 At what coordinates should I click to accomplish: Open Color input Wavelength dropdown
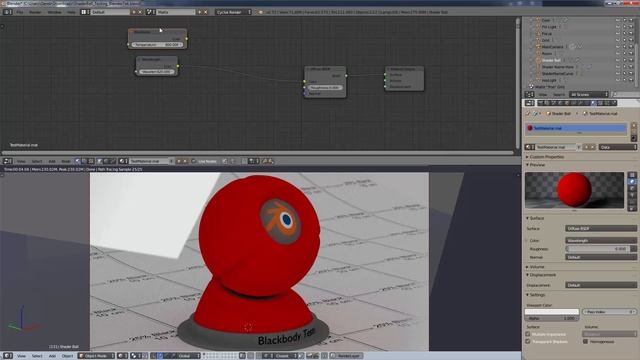tap(601, 241)
